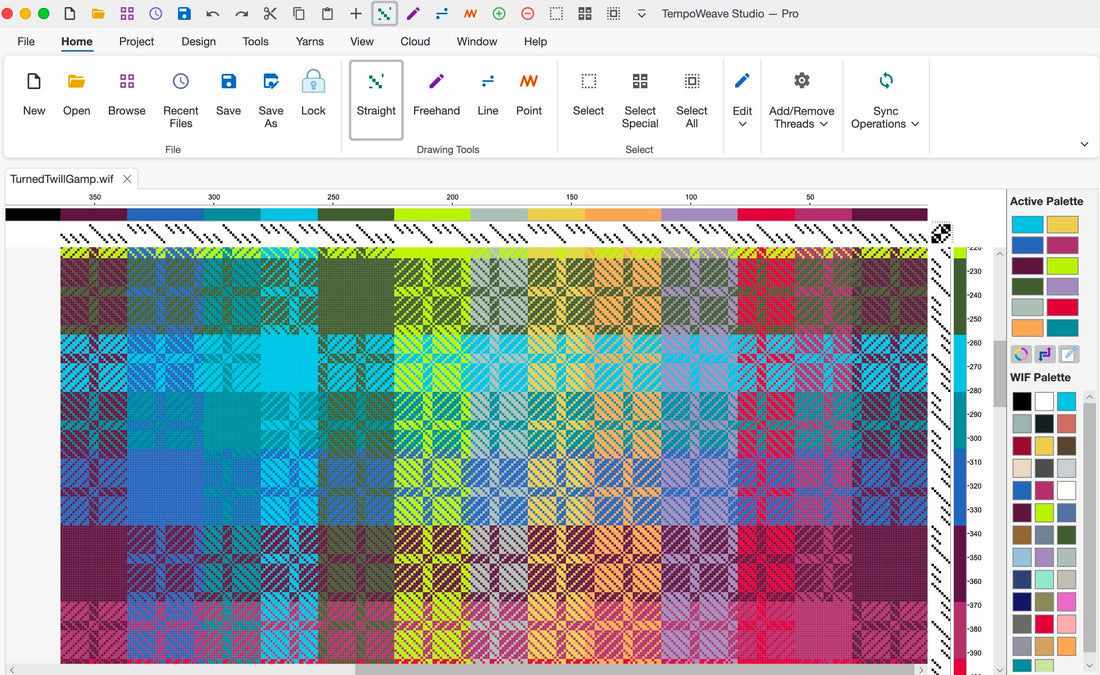Click the Cut scissors icon
The width and height of the screenshot is (1100, 675).
270,13
